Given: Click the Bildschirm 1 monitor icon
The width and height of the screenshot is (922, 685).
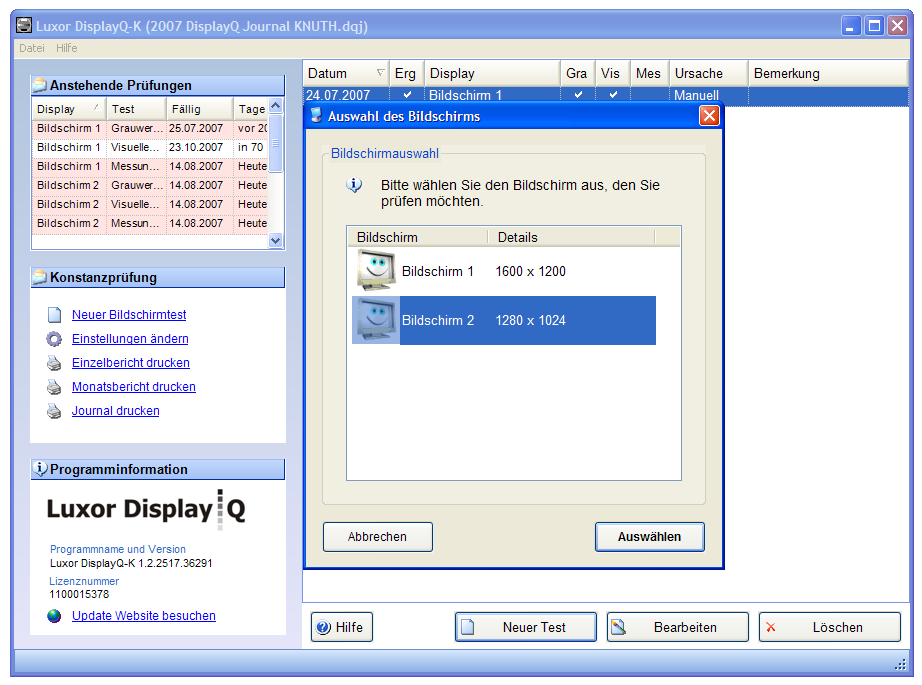Looking at the screenshot, I should [x=376, y=270].
